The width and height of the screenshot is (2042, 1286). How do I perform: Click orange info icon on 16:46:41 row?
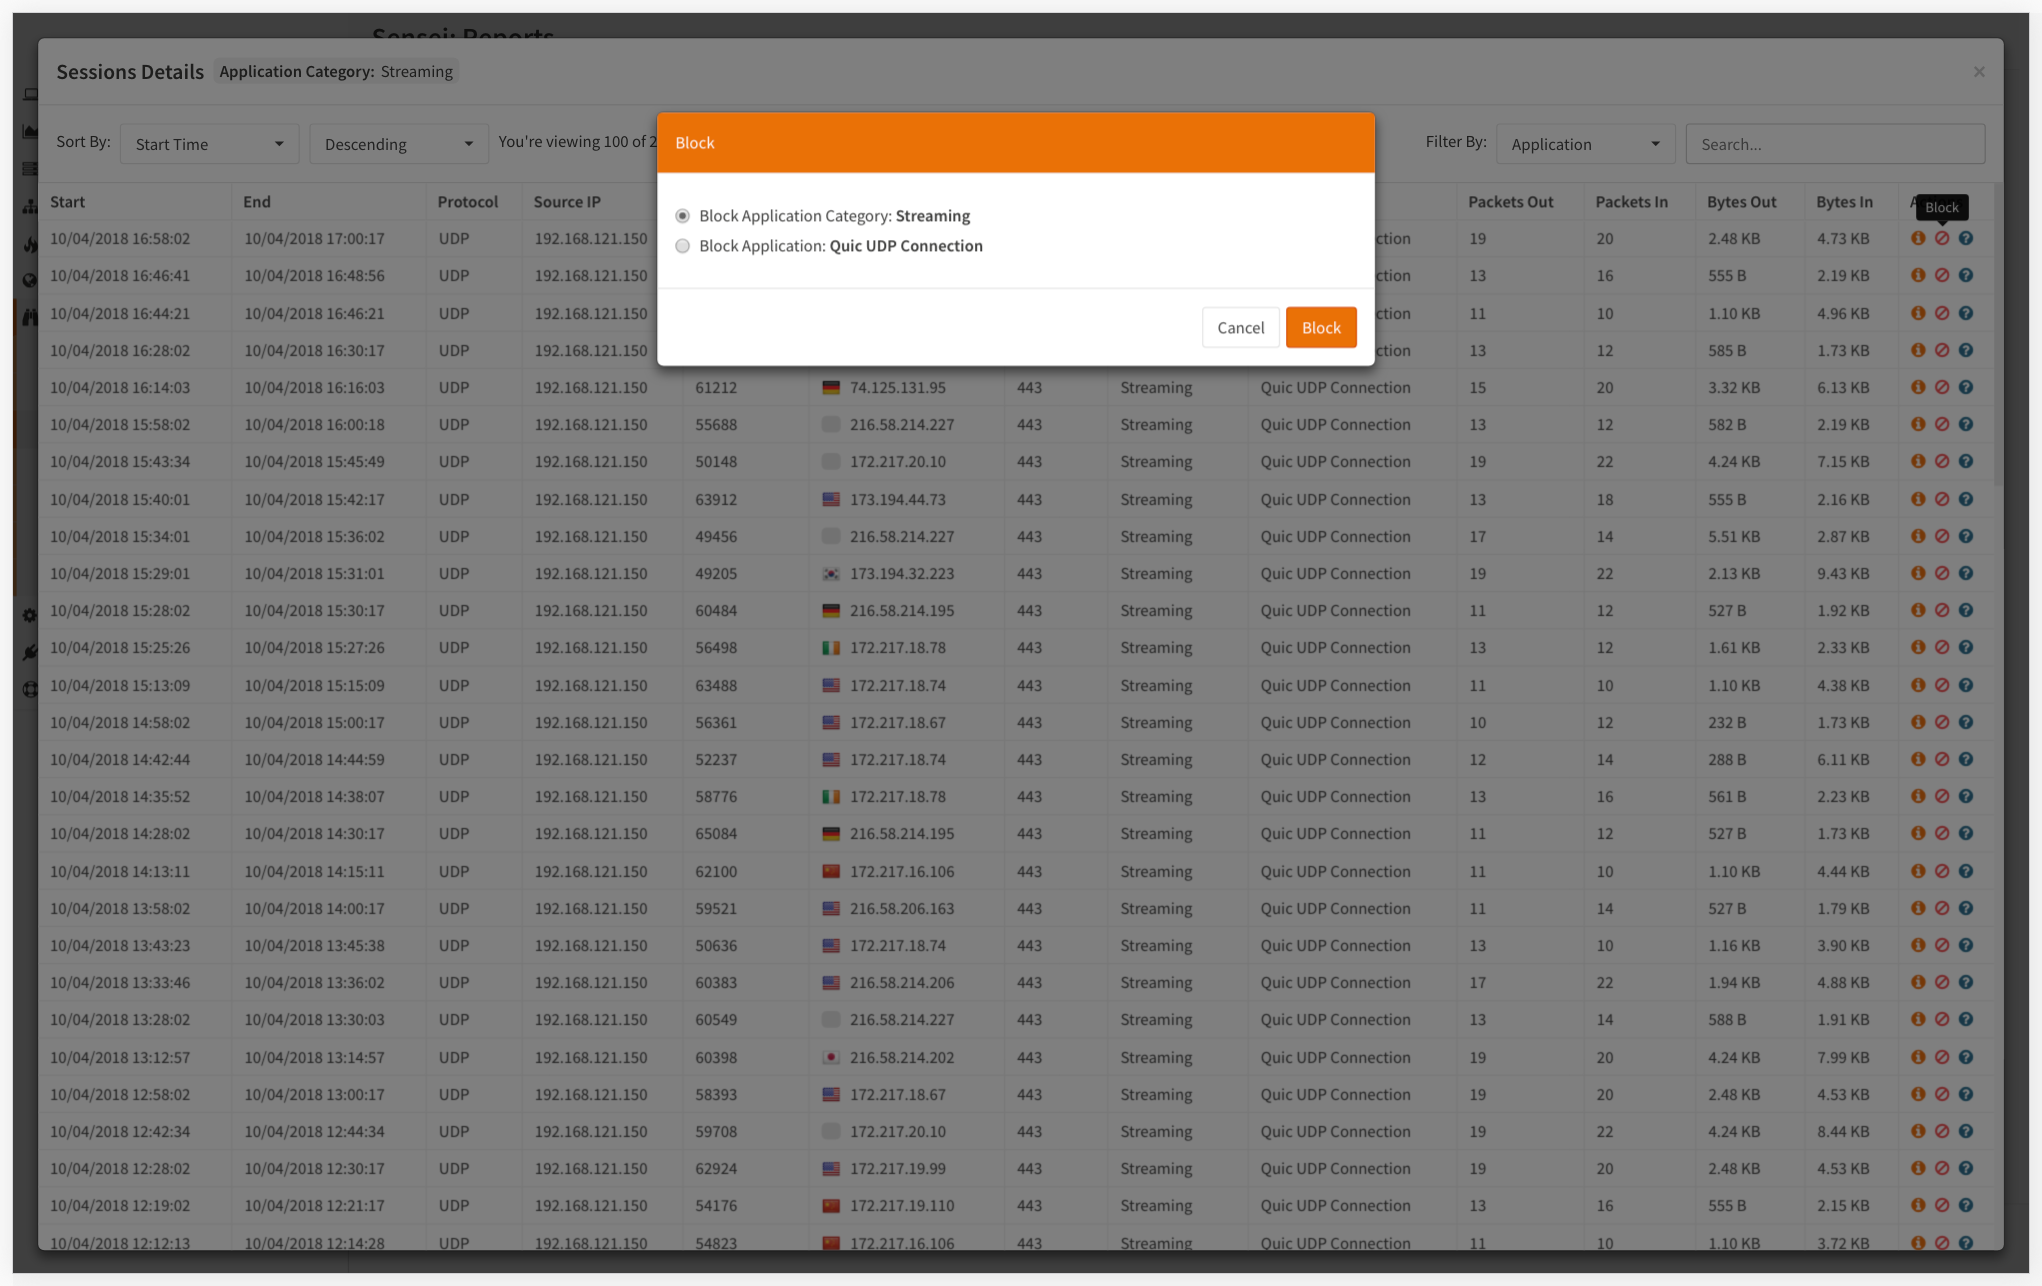click(x=1917, y=275)
